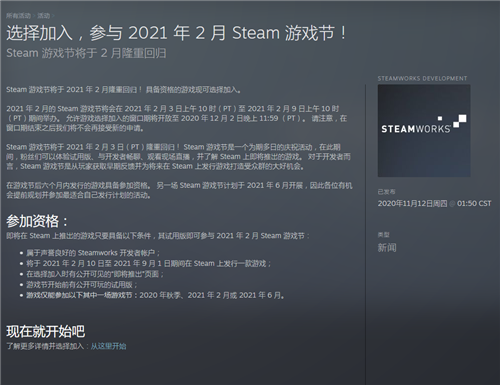The height and width of the screenshot is (385, 500).
Task: Click the bullet mentioning 2021 年 9 月 1 日
Action: point(149,263)
